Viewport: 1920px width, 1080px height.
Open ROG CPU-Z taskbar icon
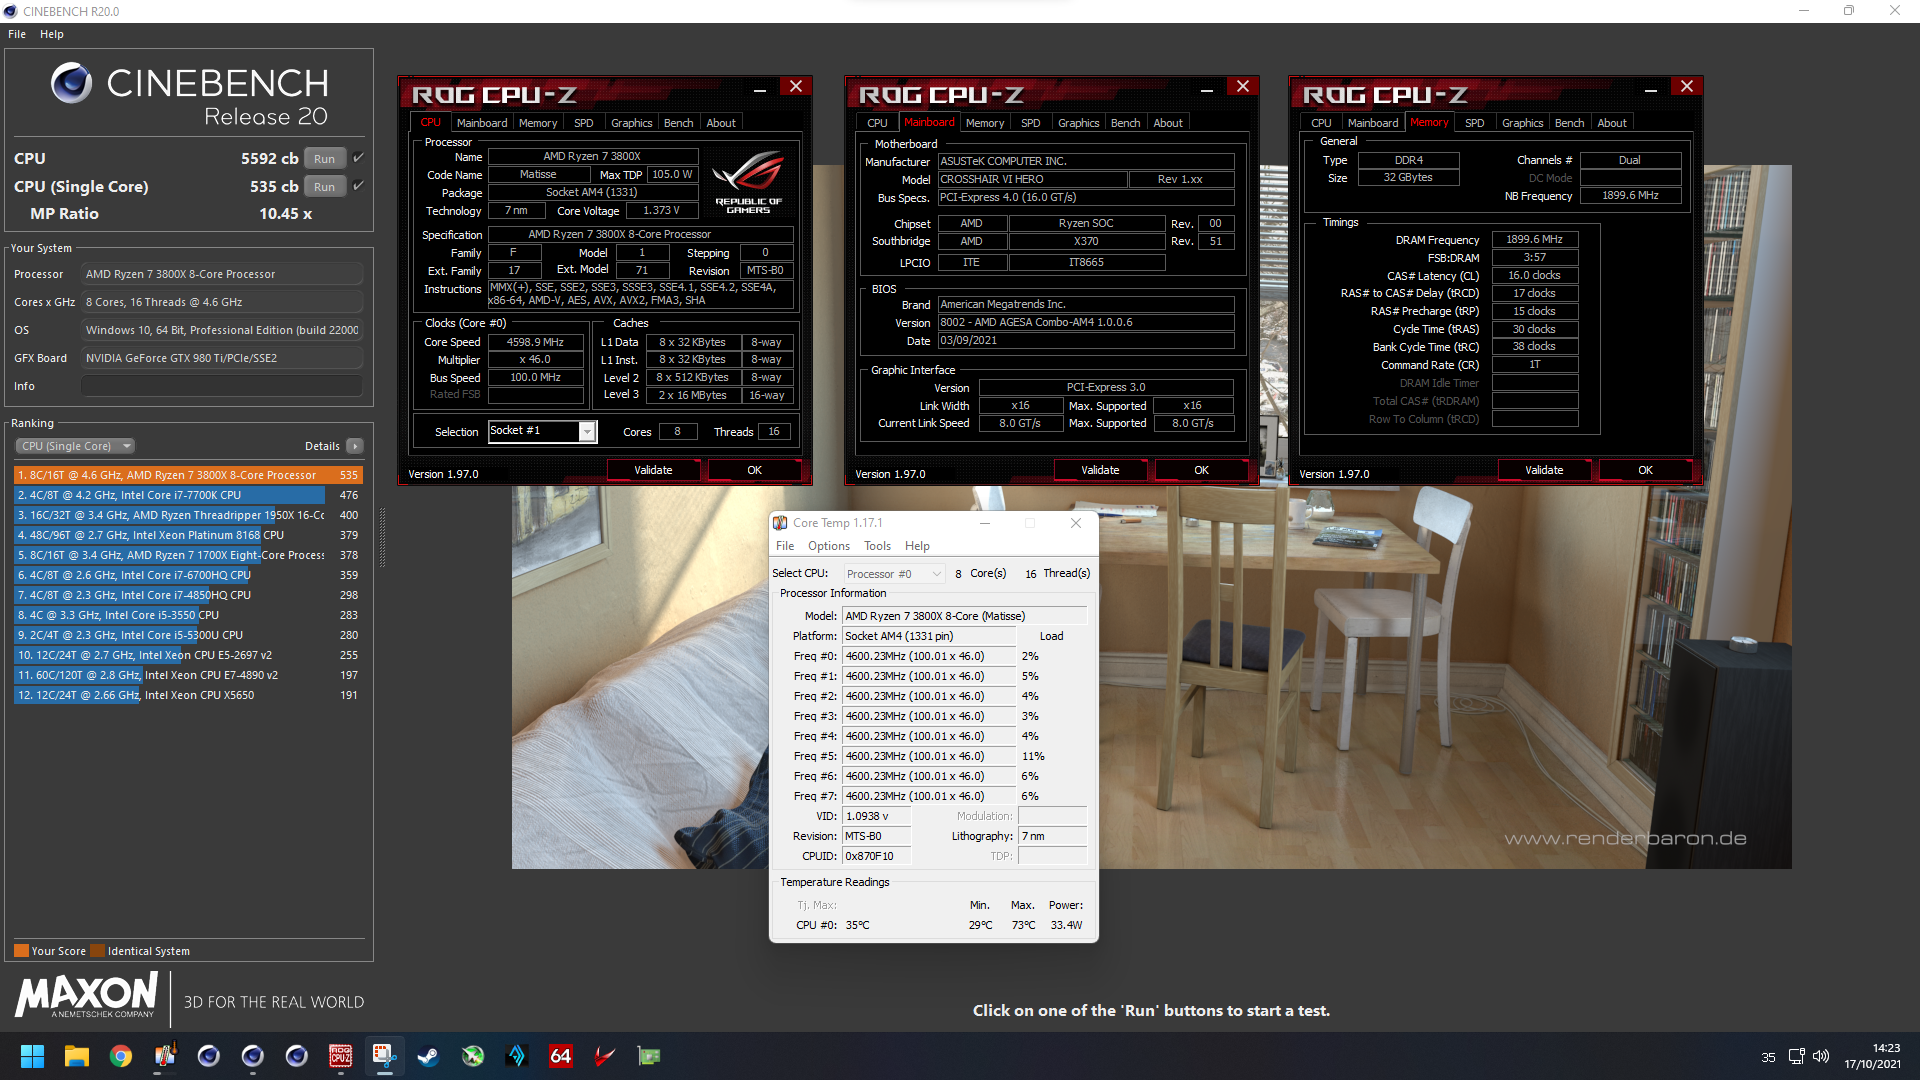[x=341, y=1056]
